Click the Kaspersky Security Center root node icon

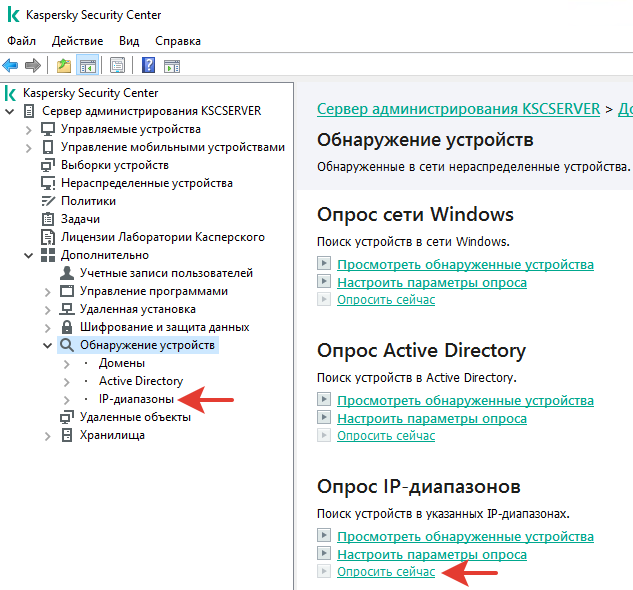point(10,93)
